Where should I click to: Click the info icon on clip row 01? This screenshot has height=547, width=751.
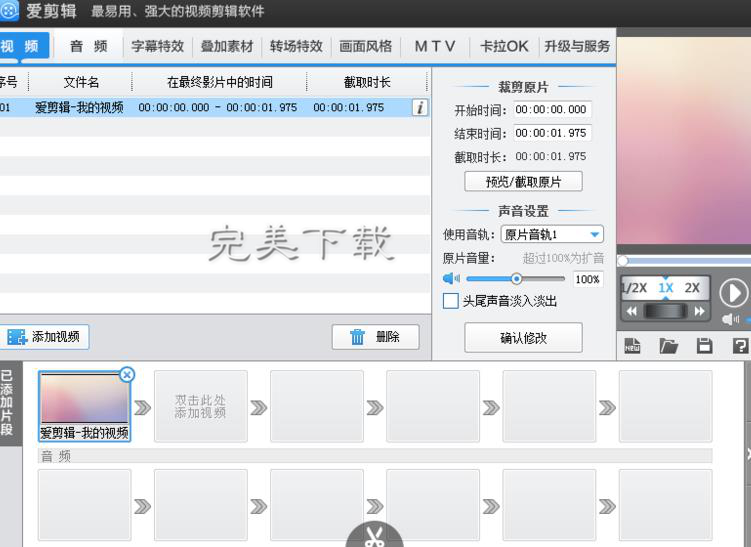[x=420, y=107]
